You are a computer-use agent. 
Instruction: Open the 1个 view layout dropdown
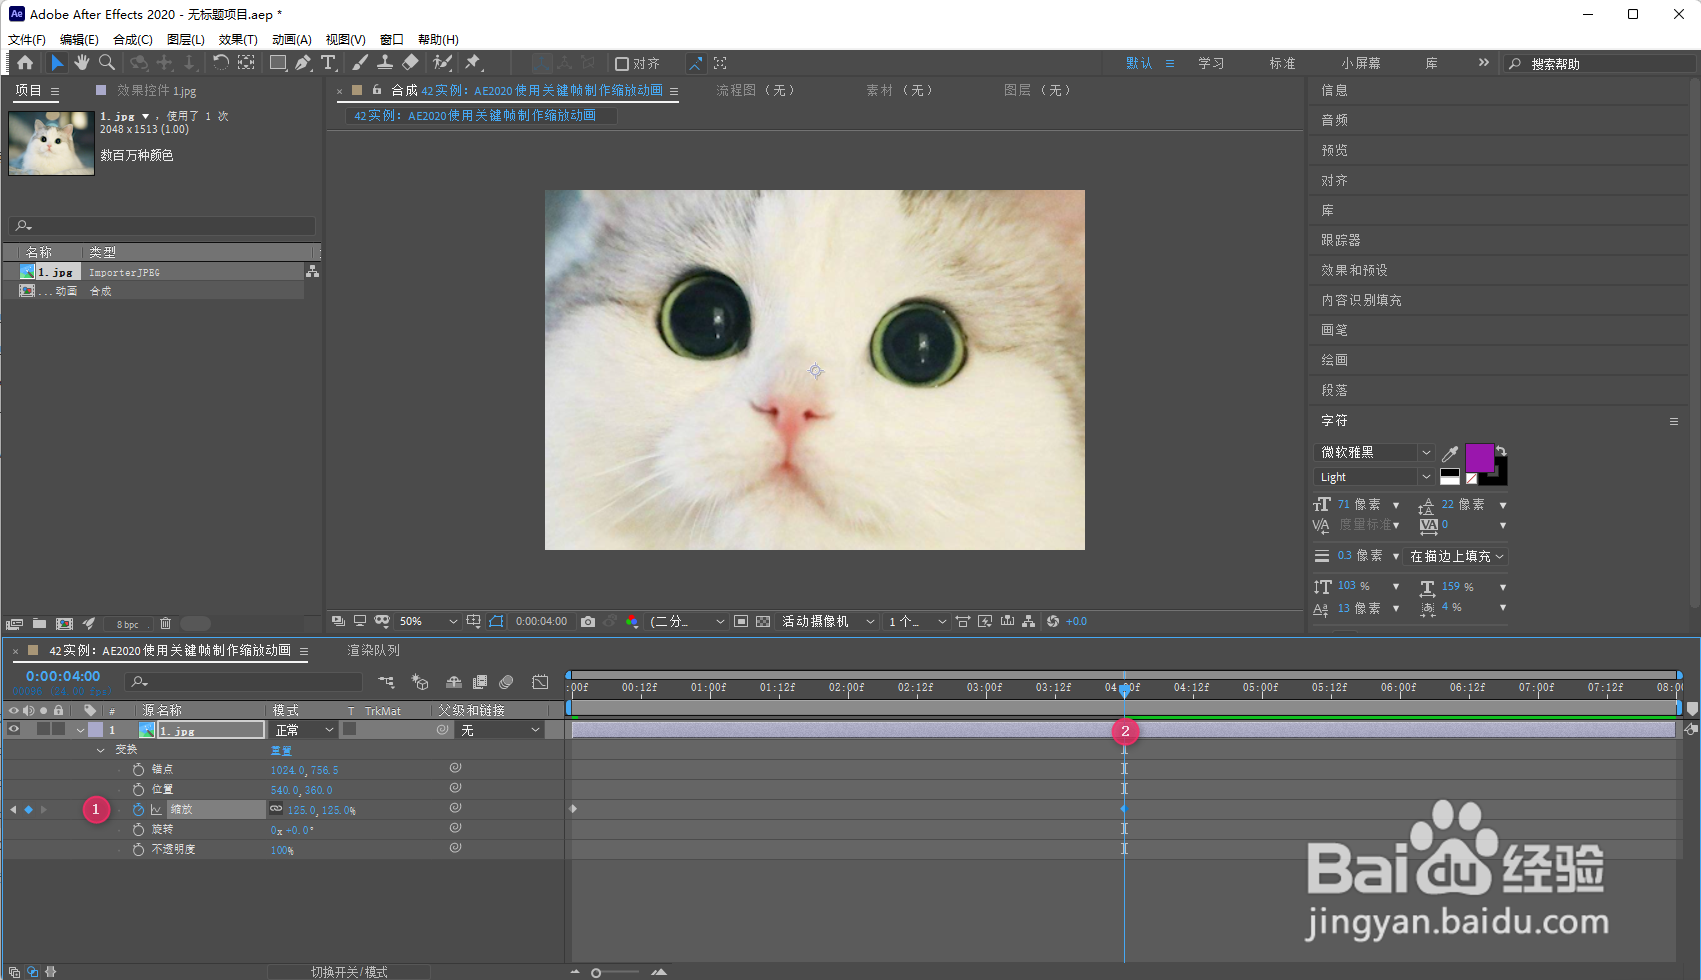[916, 622]
